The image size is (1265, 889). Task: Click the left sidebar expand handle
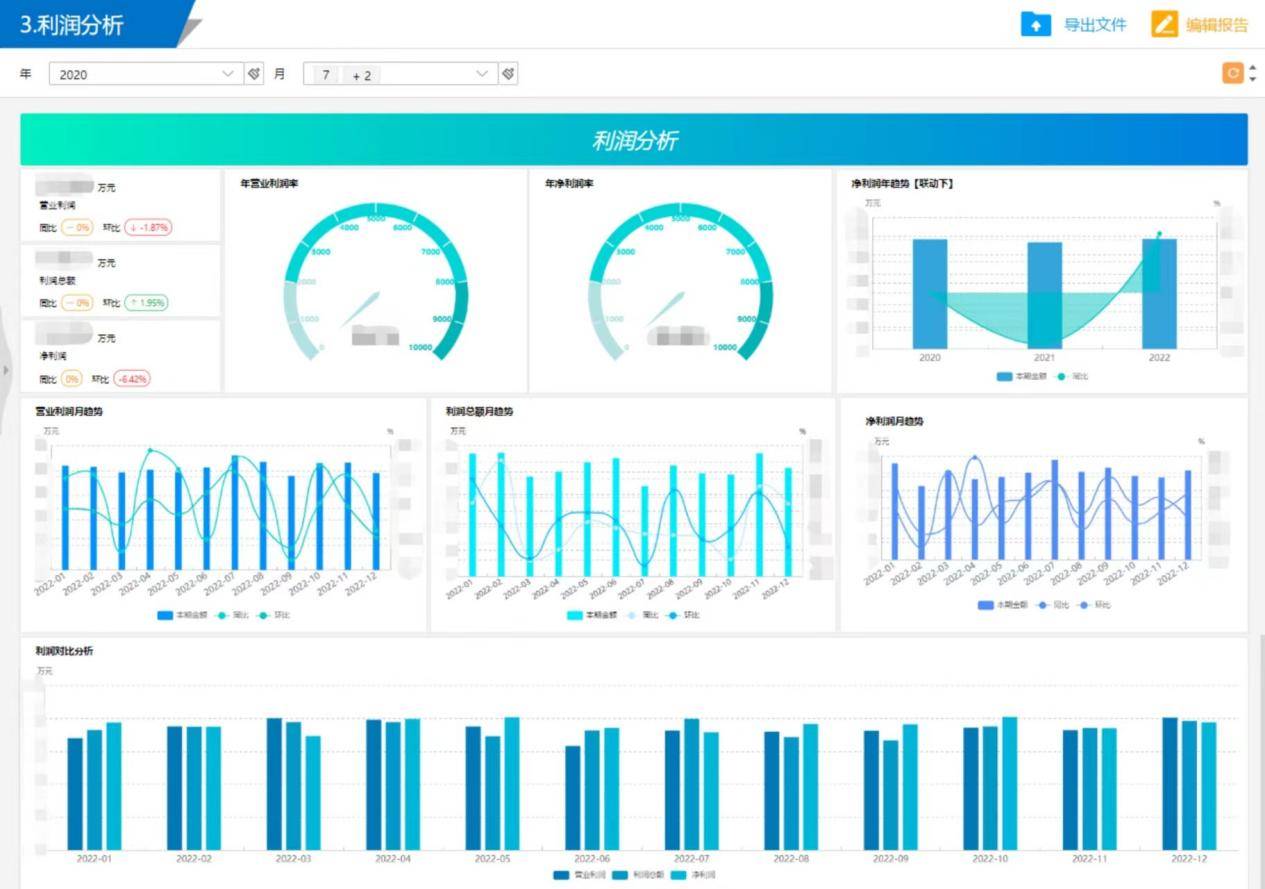click(x=5, y=370)
